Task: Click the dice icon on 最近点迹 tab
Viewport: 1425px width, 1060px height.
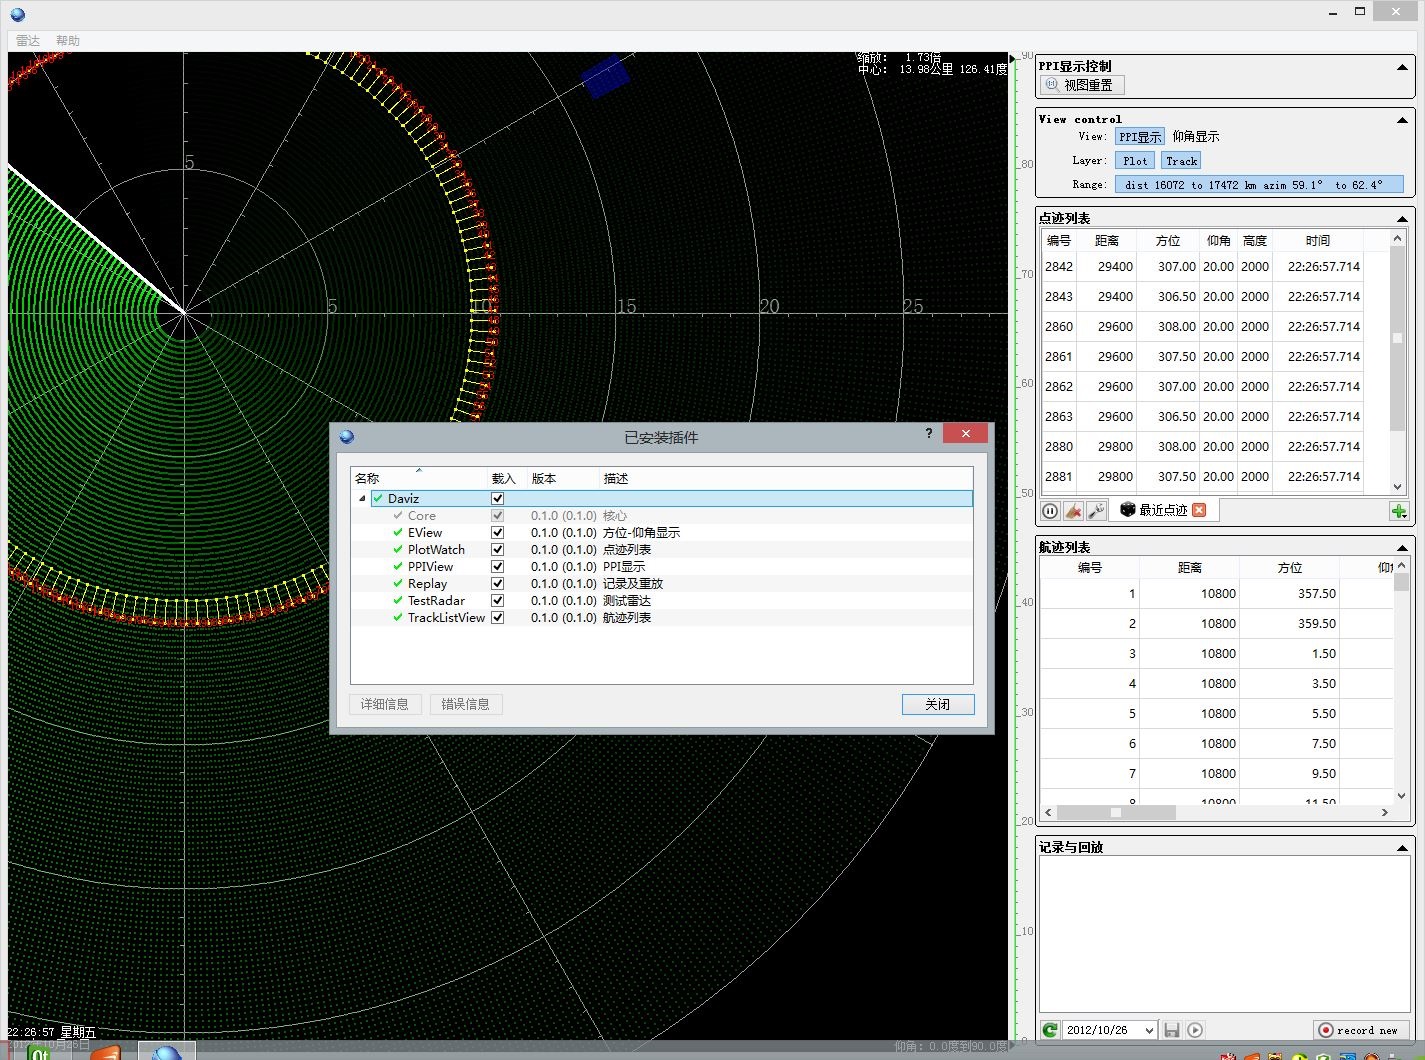Action: coord(1128,510)
